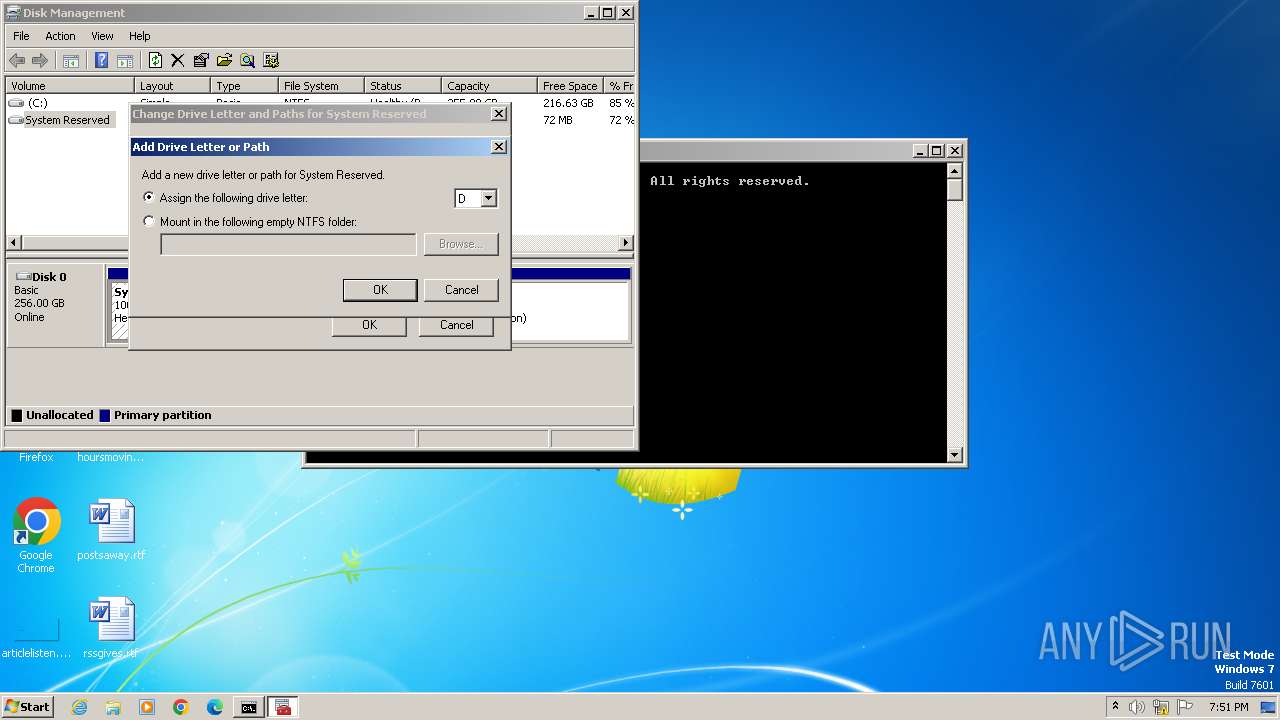Viewport: 1280px width, 720px height.
Task: Click the Command Prompt scrollbar up arrow
Action: tap(954, 170)
